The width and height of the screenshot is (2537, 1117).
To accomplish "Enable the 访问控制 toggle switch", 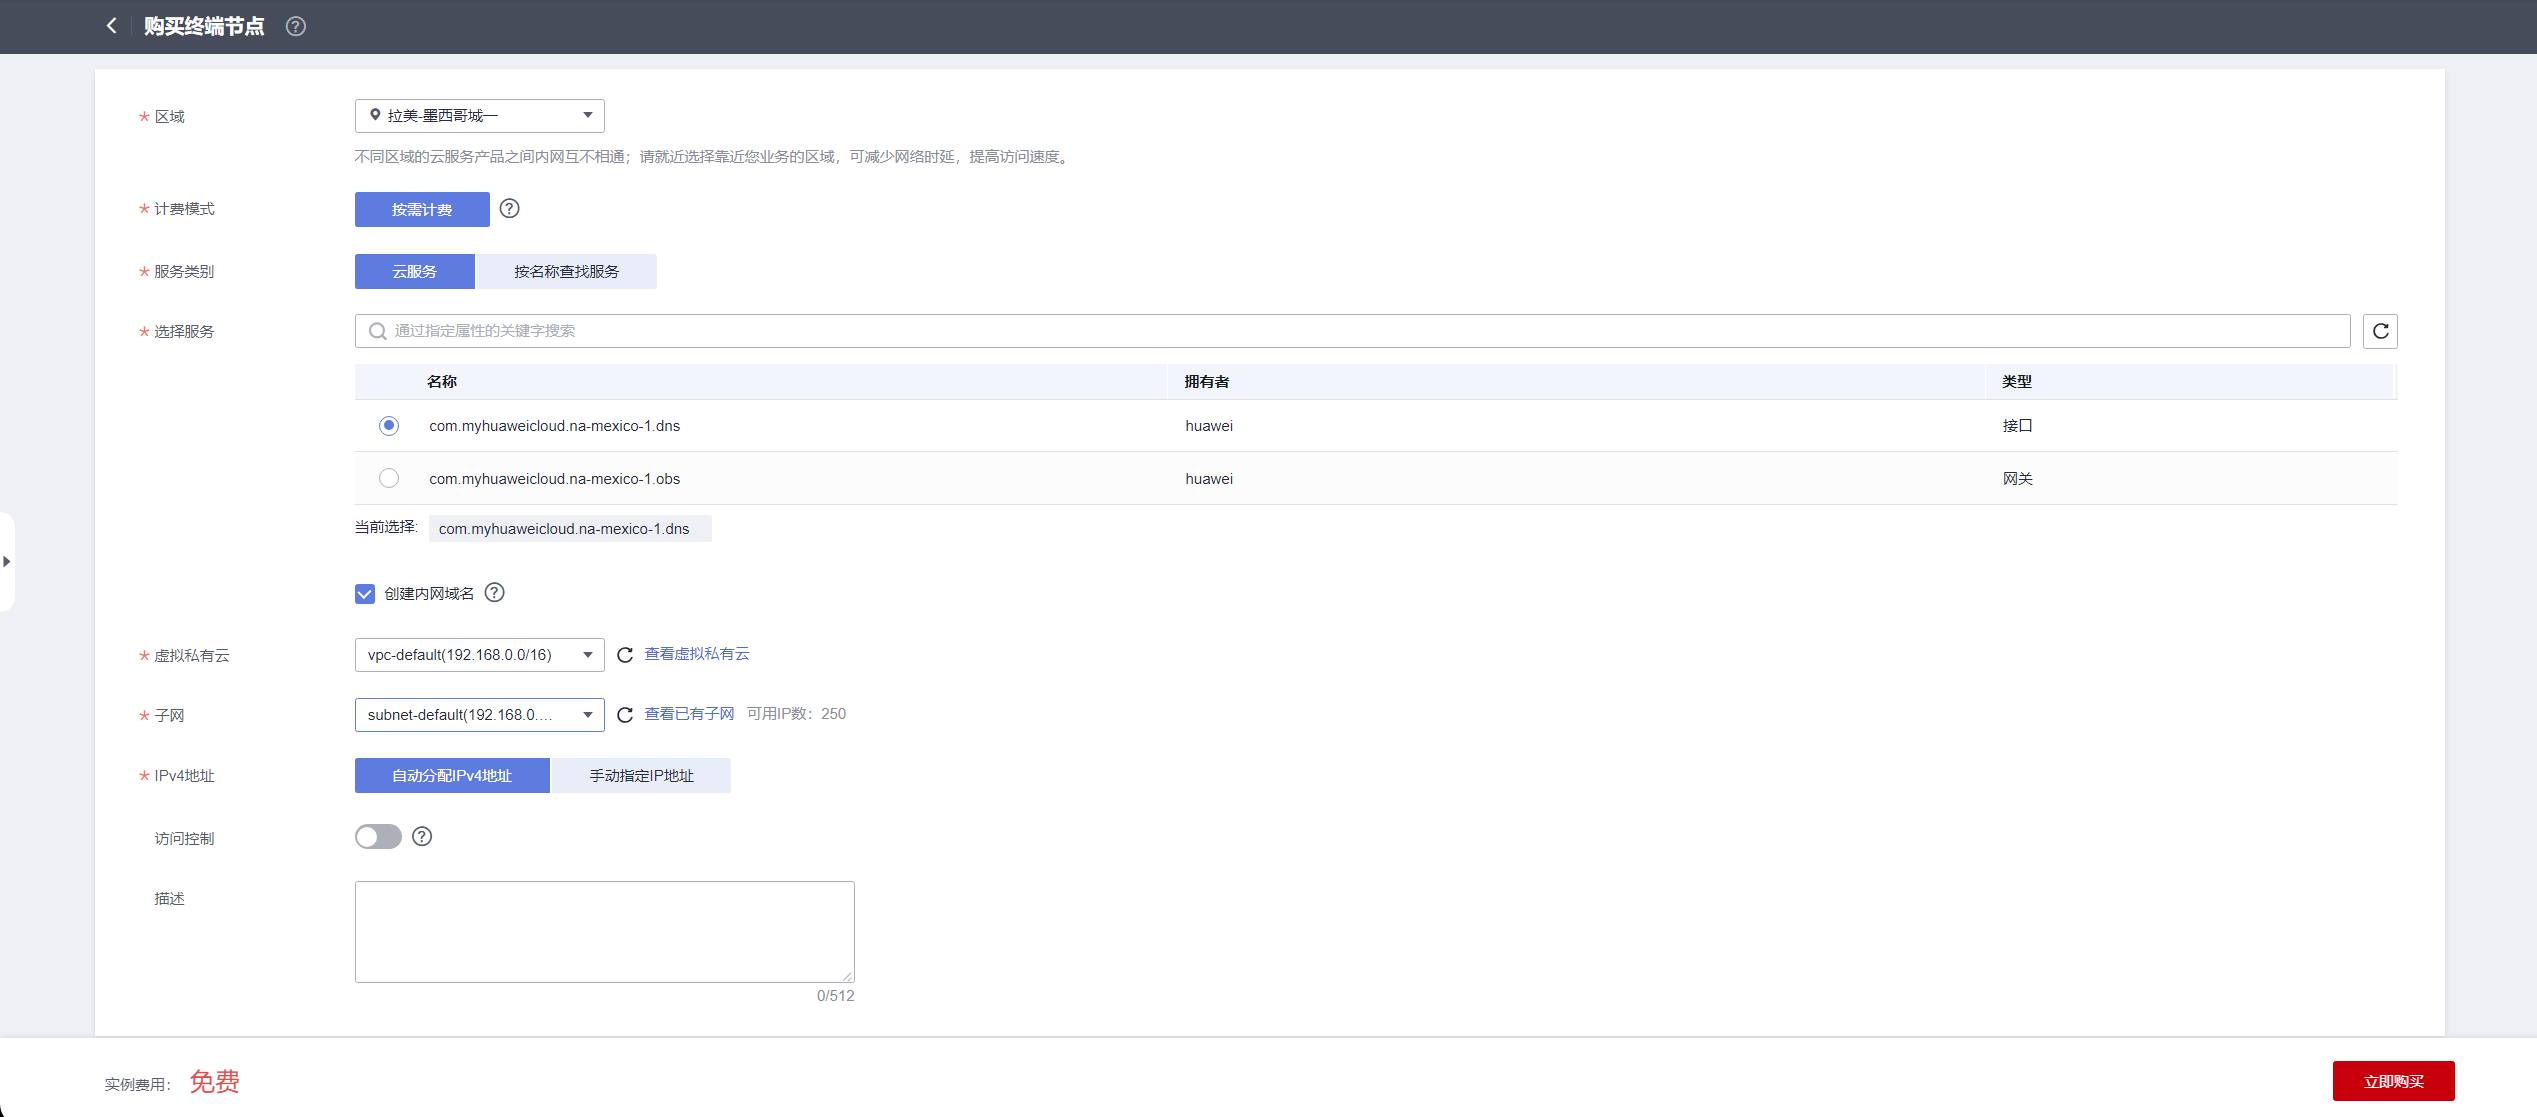I will click(x=378, y=836).
